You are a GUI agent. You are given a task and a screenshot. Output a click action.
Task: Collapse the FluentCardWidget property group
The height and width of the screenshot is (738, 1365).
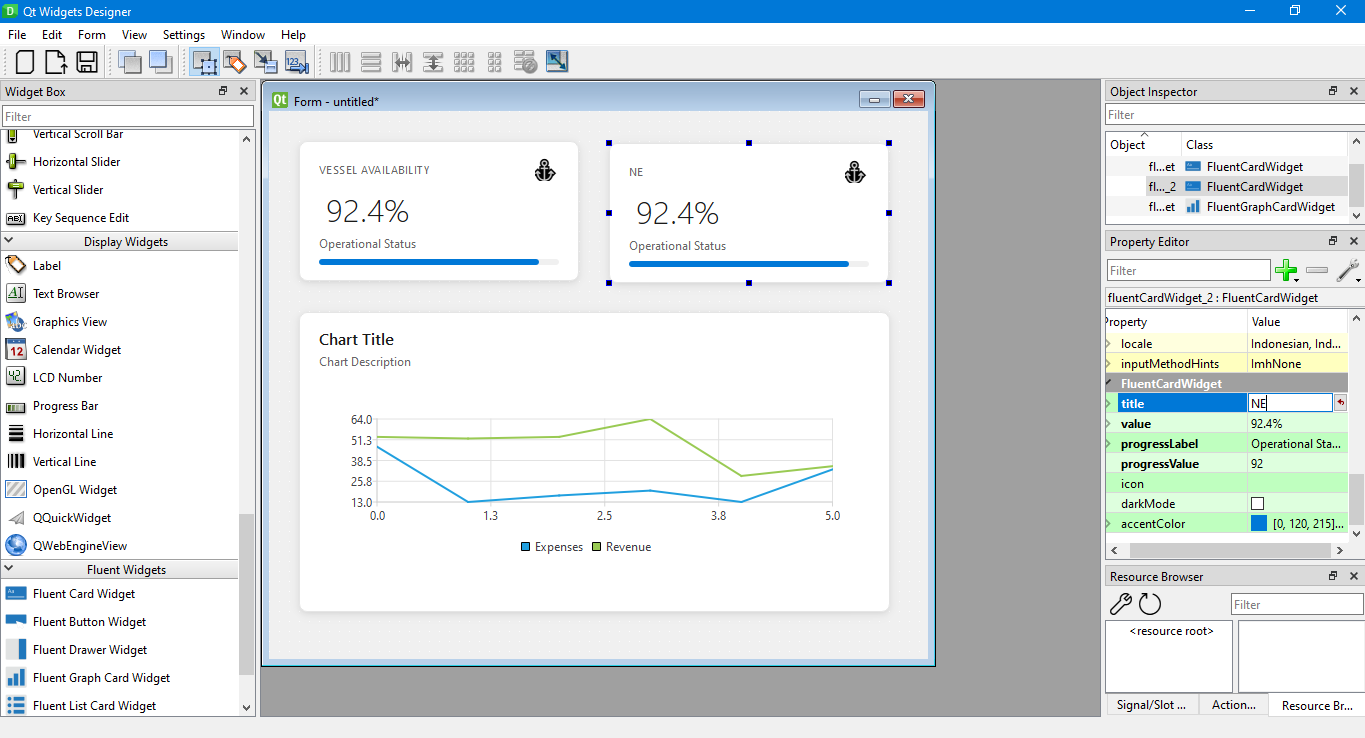click(x=1108, y=383)
